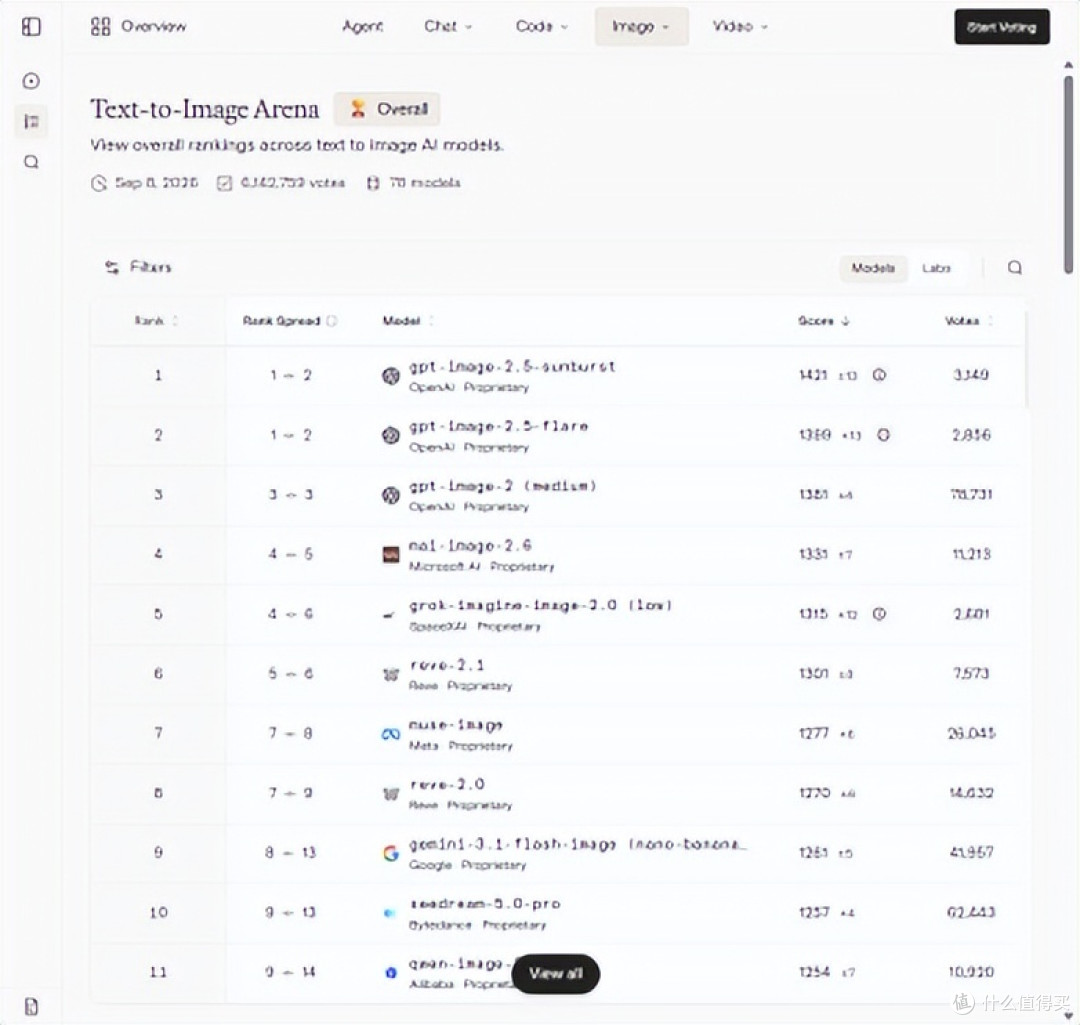The width and height of the screenshot is (1080, 1025).
Task: Open the Overall category selector
Action: [x=387, y=109]
